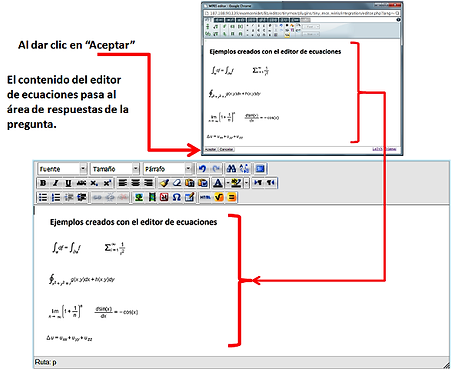Set left-to-right text direction
Screen dimensions: 451x369
tap(258, 183)
